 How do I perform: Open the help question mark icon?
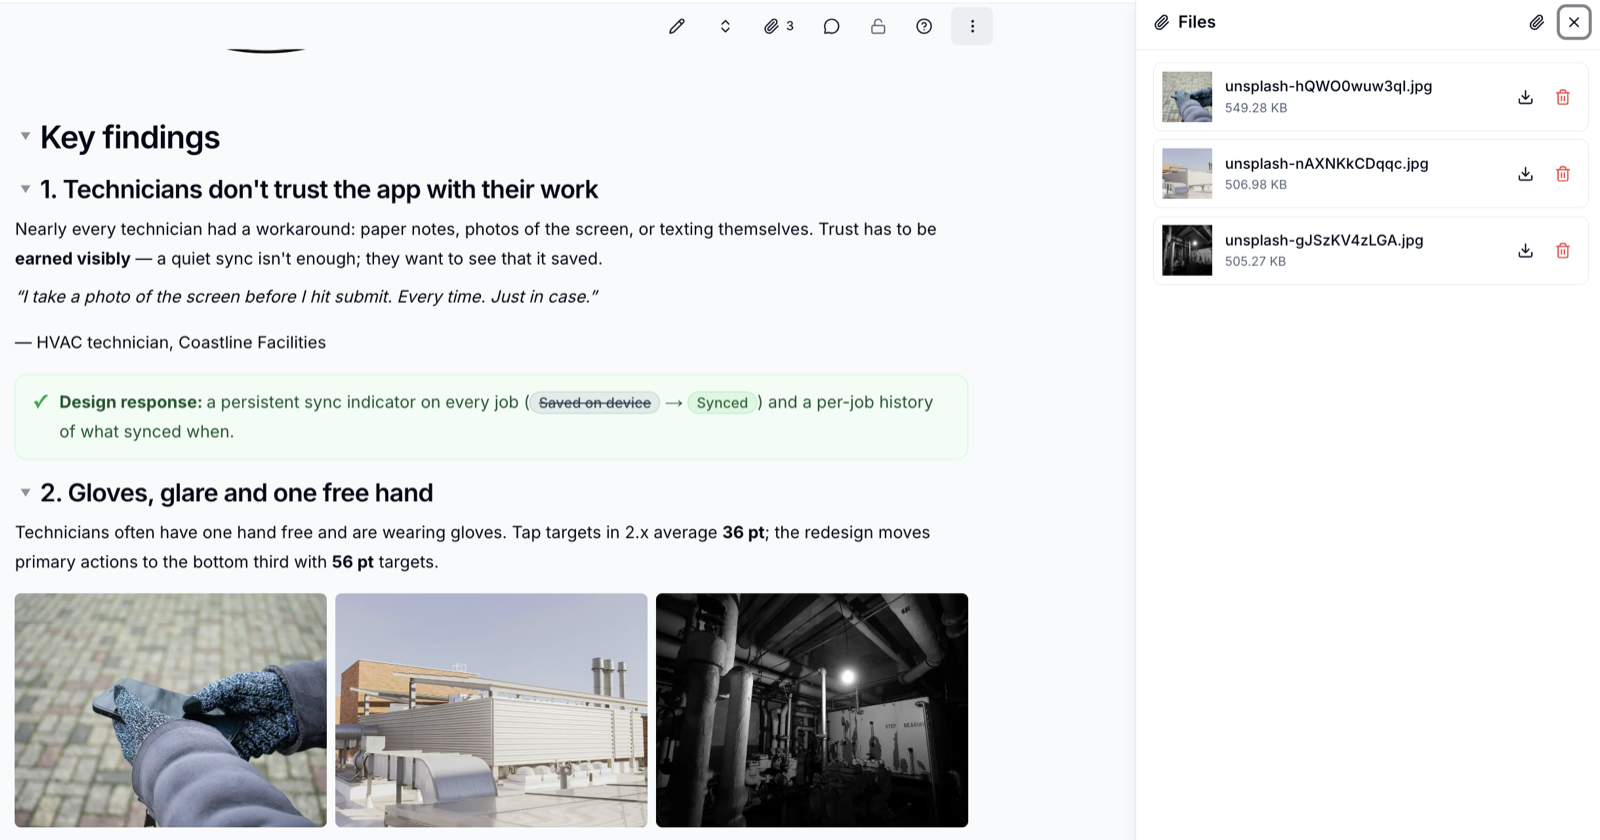(x=924, y=27)
